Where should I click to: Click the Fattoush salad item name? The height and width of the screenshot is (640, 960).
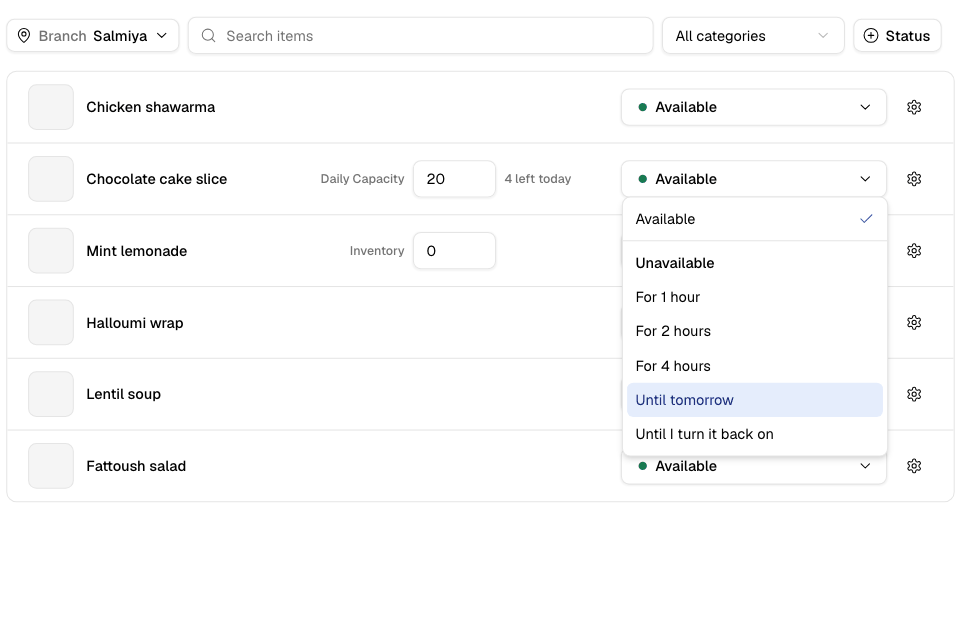point(136,466)
